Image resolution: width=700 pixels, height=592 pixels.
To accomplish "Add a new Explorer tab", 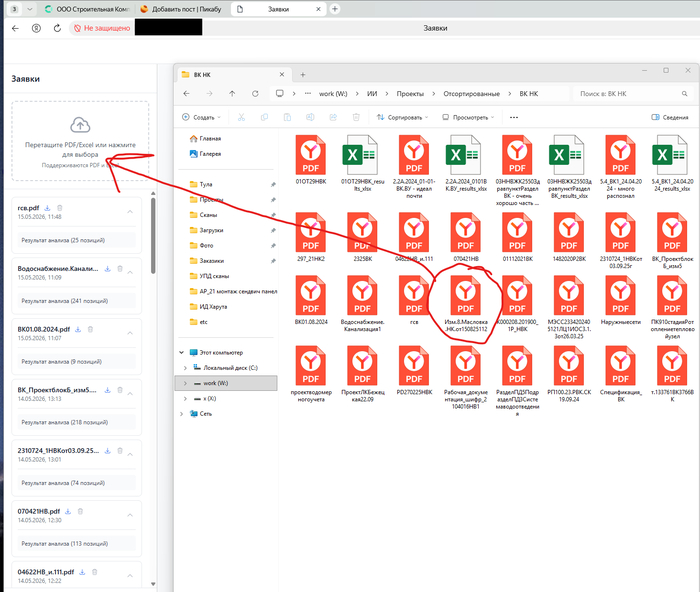I will [303, 75].
